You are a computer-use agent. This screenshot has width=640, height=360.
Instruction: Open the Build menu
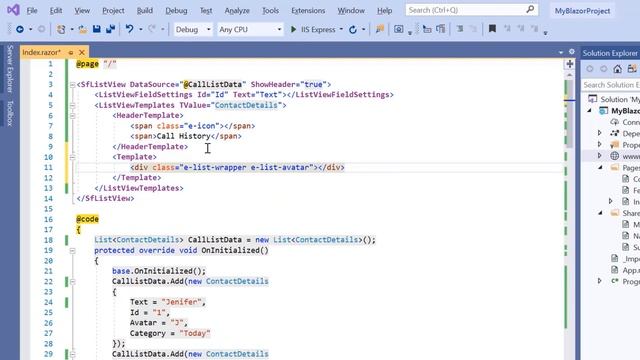pyautogui.click(x=144, y=11)
